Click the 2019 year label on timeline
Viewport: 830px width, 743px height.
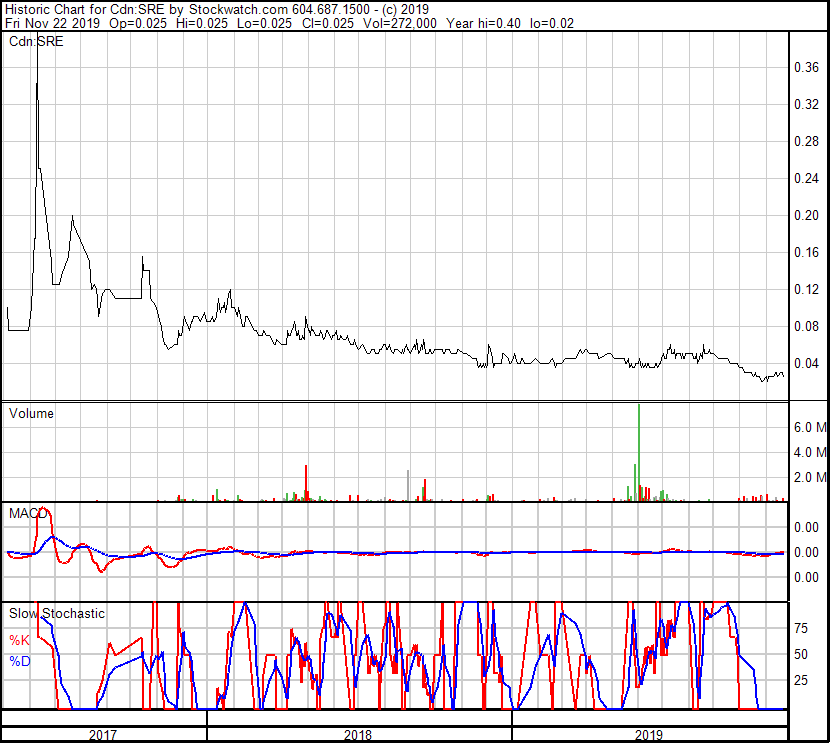[x=649, y=735]
